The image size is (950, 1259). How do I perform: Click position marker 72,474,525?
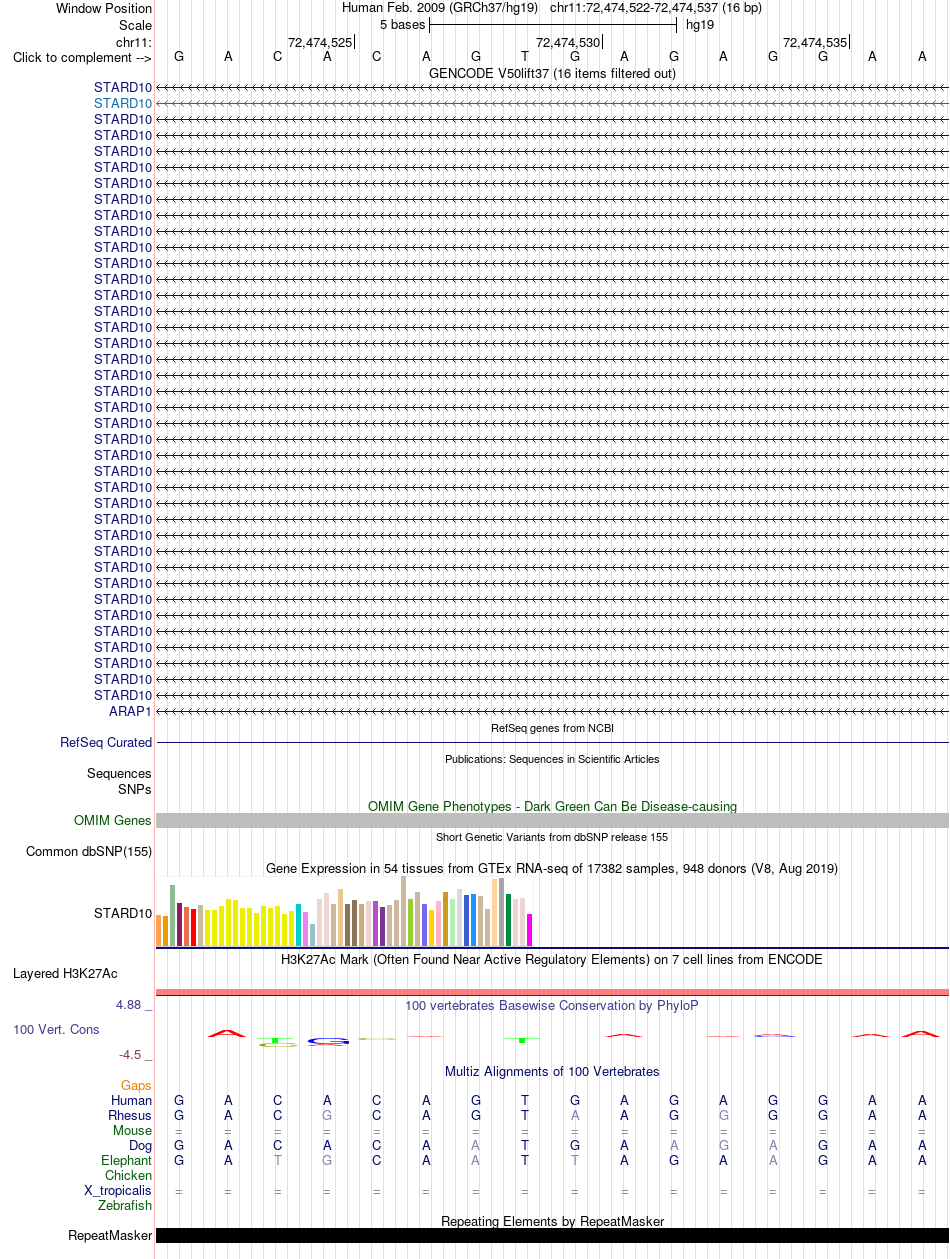click(320, 42)
